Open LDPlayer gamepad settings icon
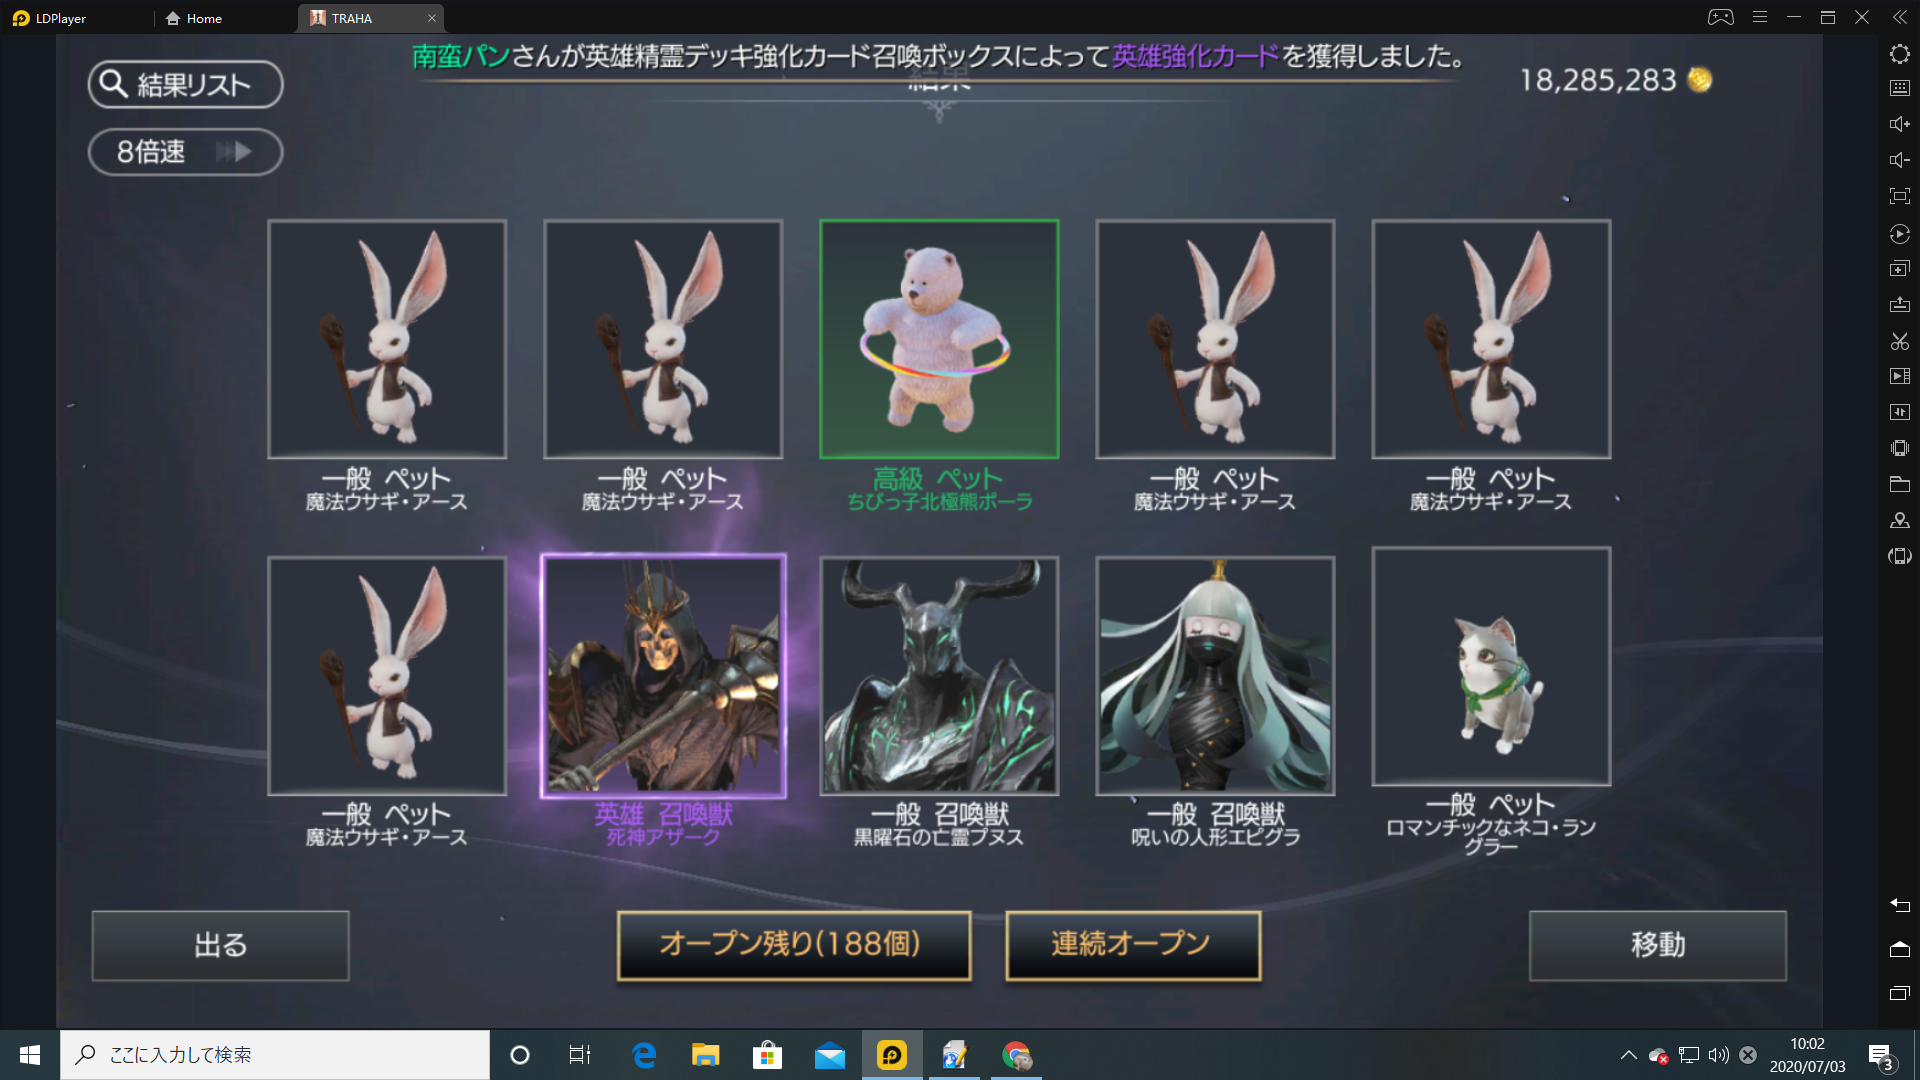 1720,17
